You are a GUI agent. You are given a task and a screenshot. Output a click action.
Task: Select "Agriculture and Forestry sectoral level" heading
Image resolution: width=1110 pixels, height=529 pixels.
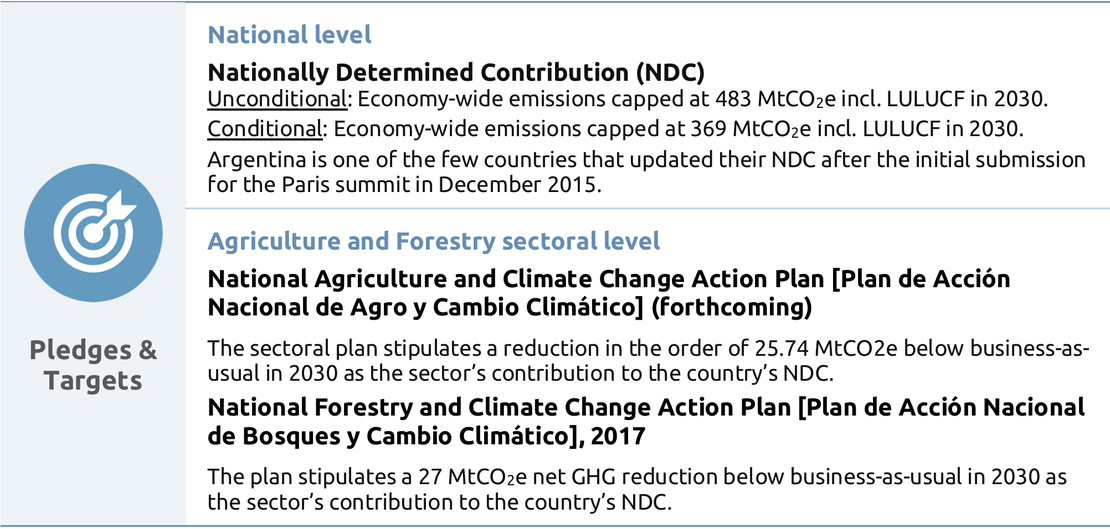point(432,241)
